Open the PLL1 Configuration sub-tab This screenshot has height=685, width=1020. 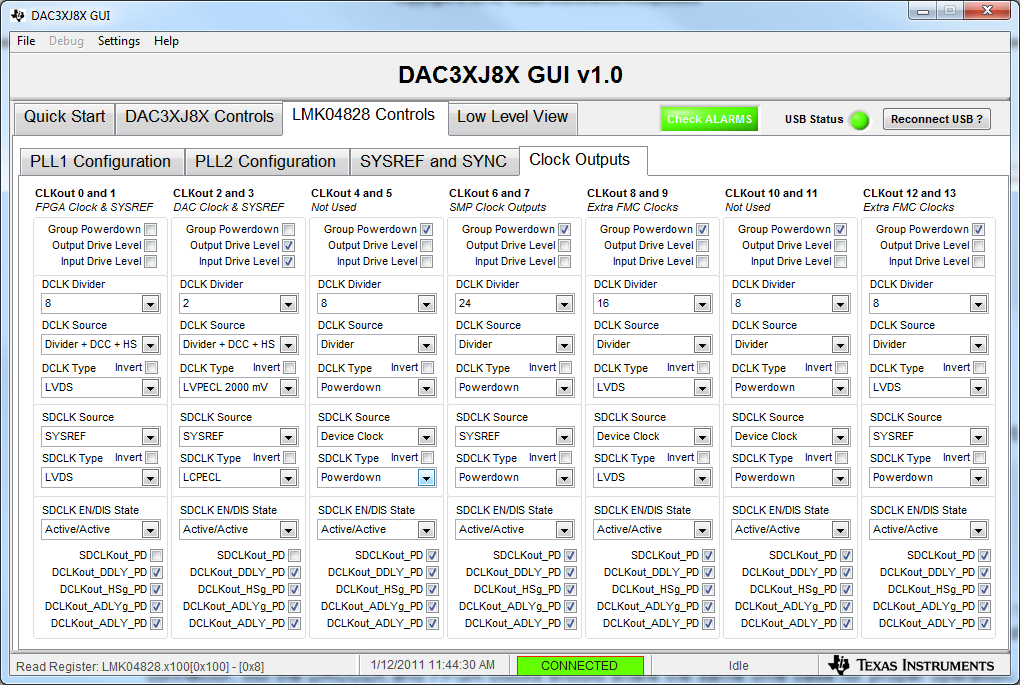pos(100,161)
